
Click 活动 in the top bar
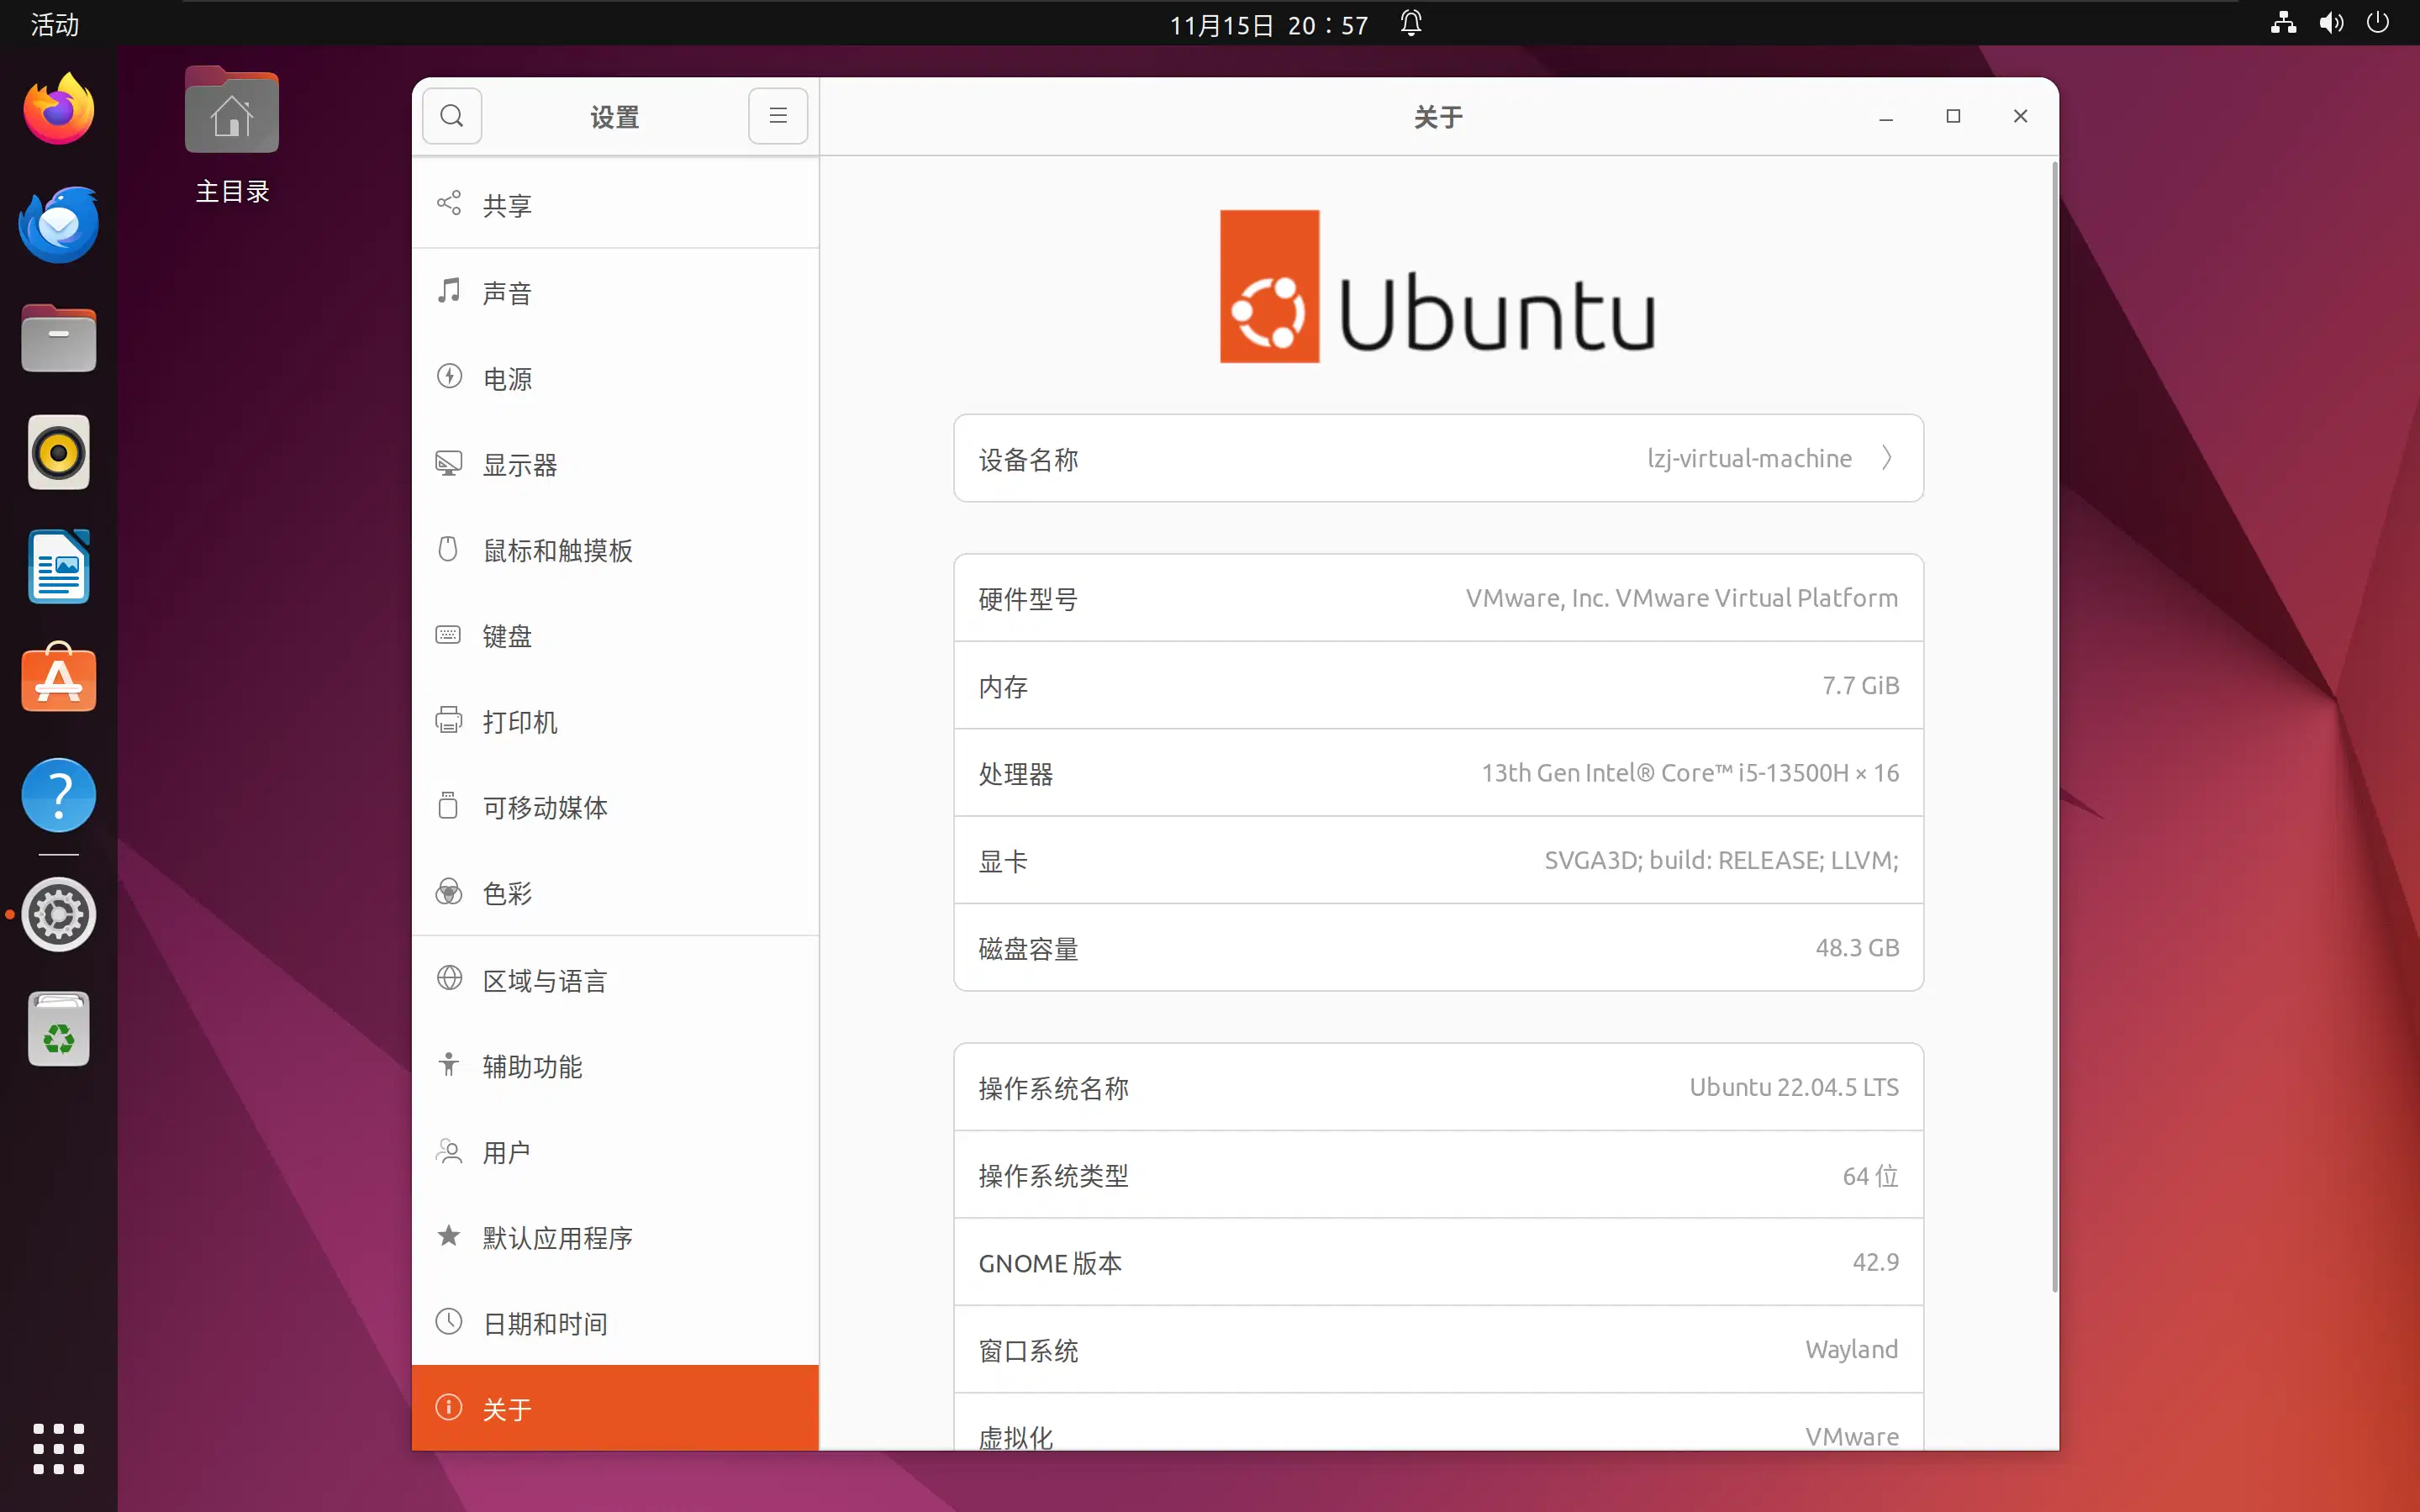click(x=53, y=24)
